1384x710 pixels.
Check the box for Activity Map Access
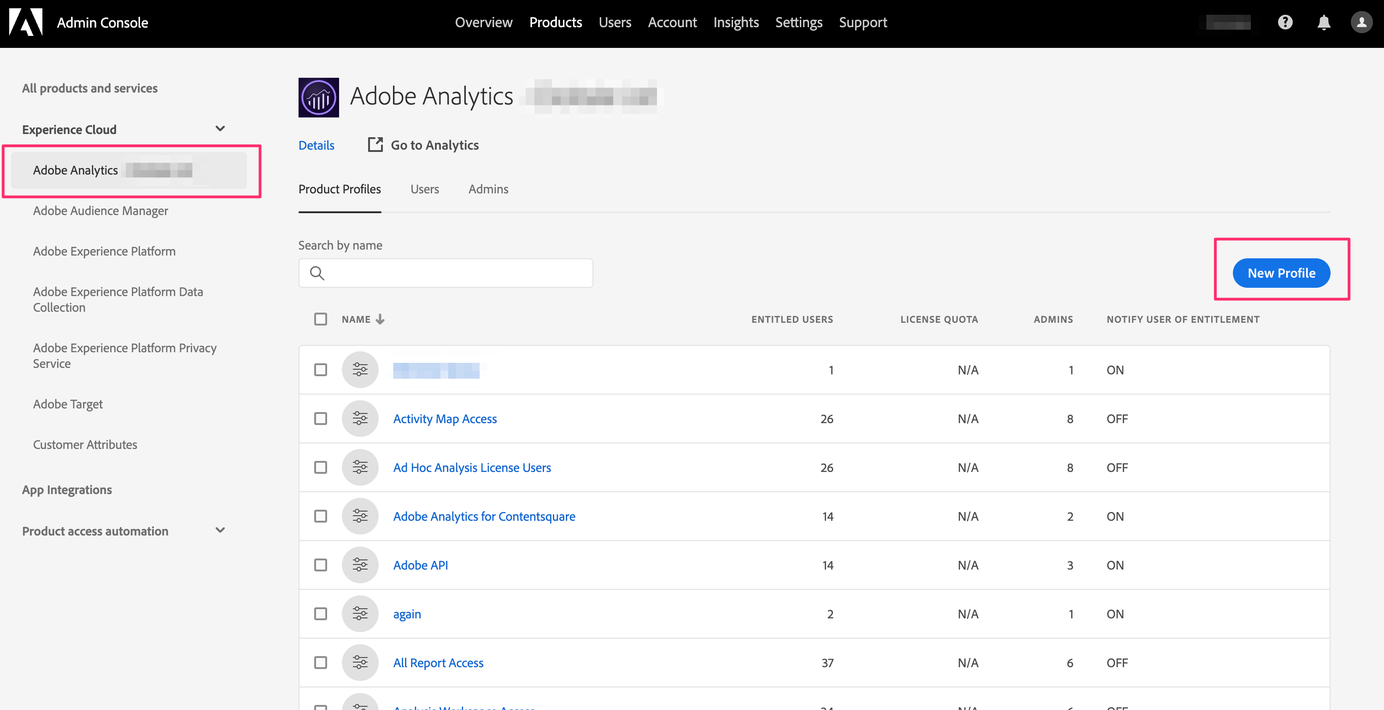321,419
